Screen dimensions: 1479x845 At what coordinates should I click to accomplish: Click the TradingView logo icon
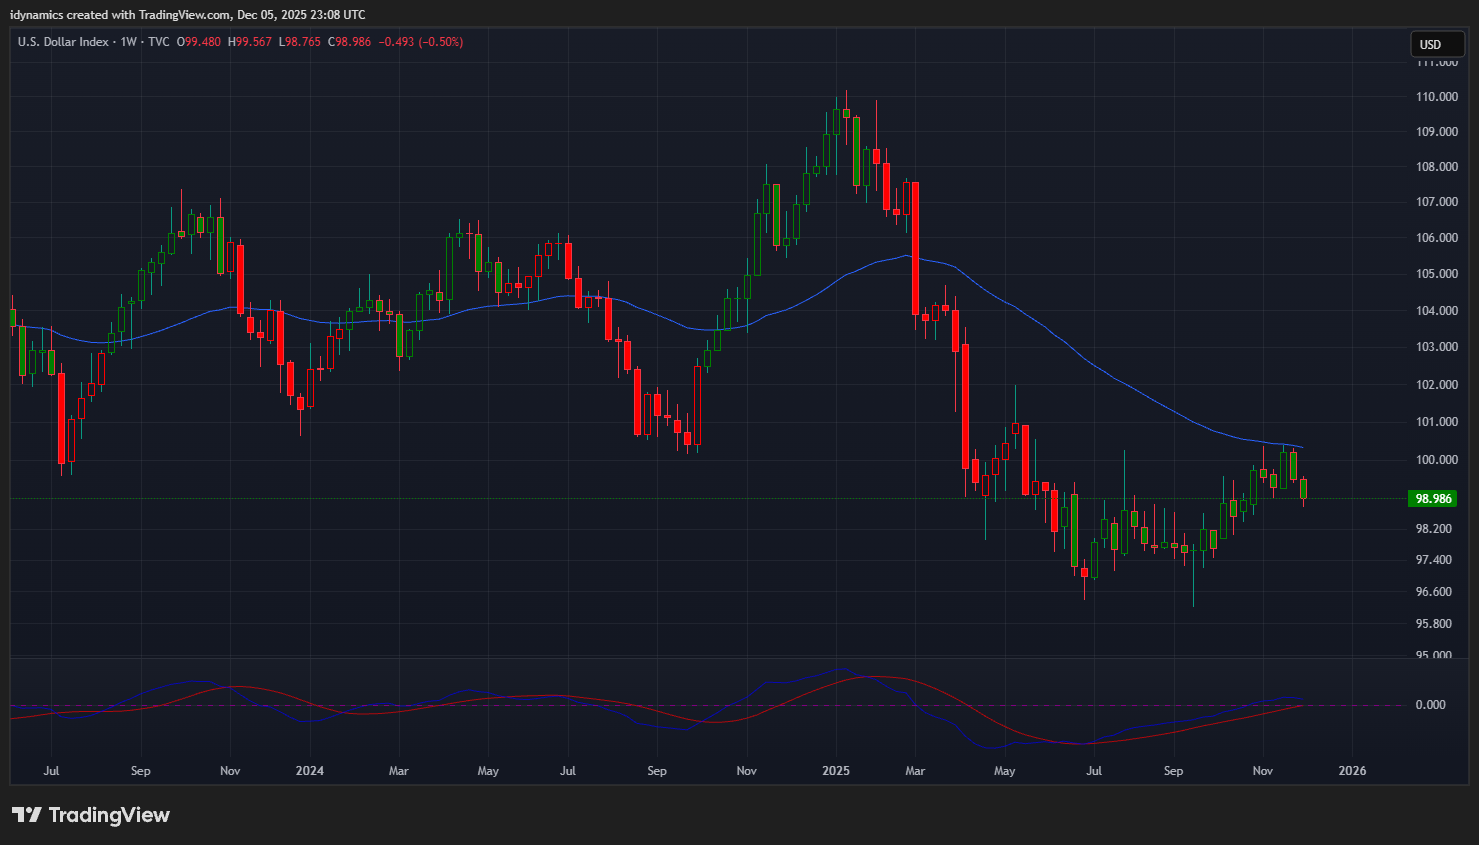click(26, 815)
